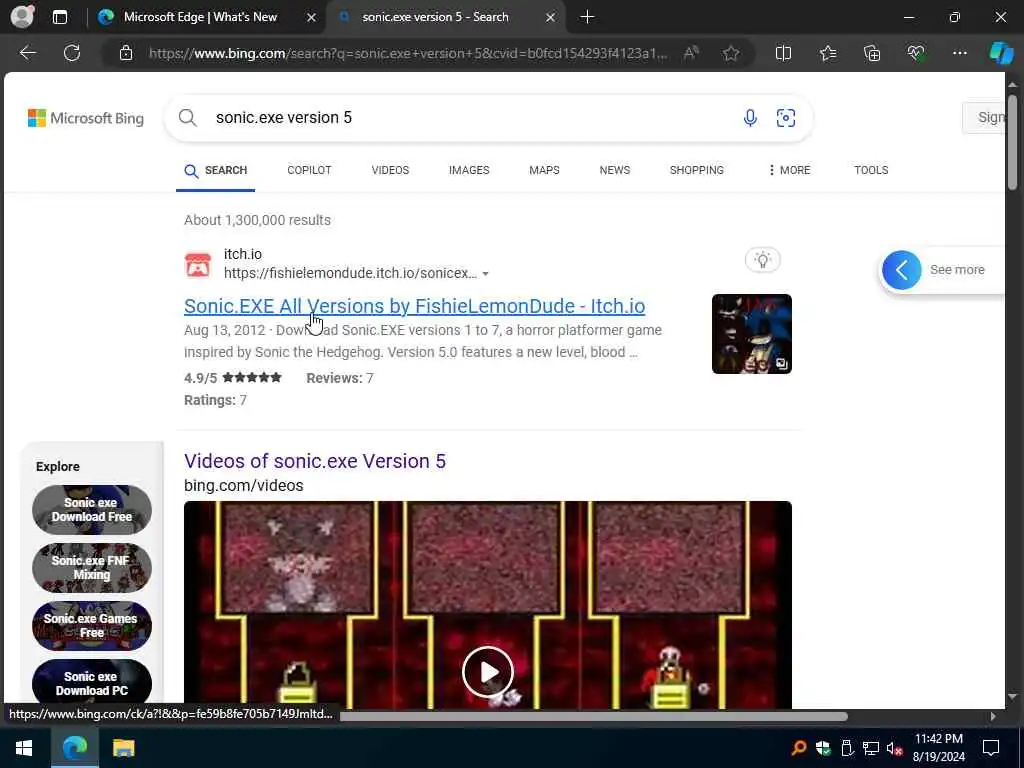The image size is (1024, 768).
Task: Open Videos of sonic.exe Version 5 link
Action: tap(315, 461)
